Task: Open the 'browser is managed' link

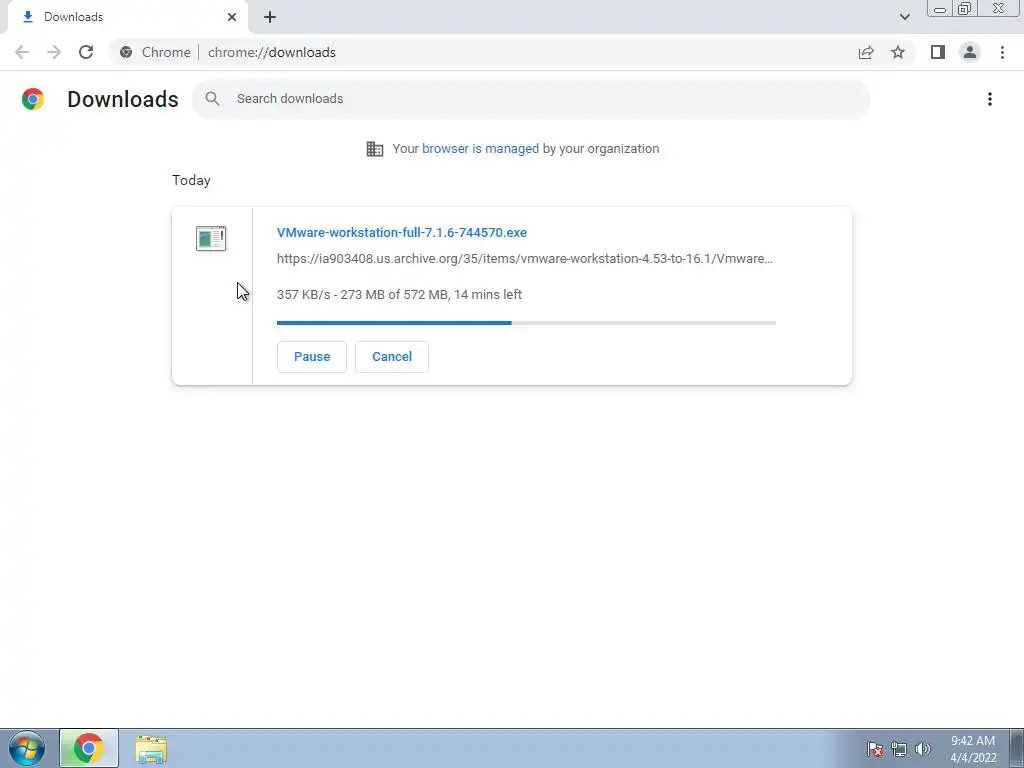Action: click(480, 148)
